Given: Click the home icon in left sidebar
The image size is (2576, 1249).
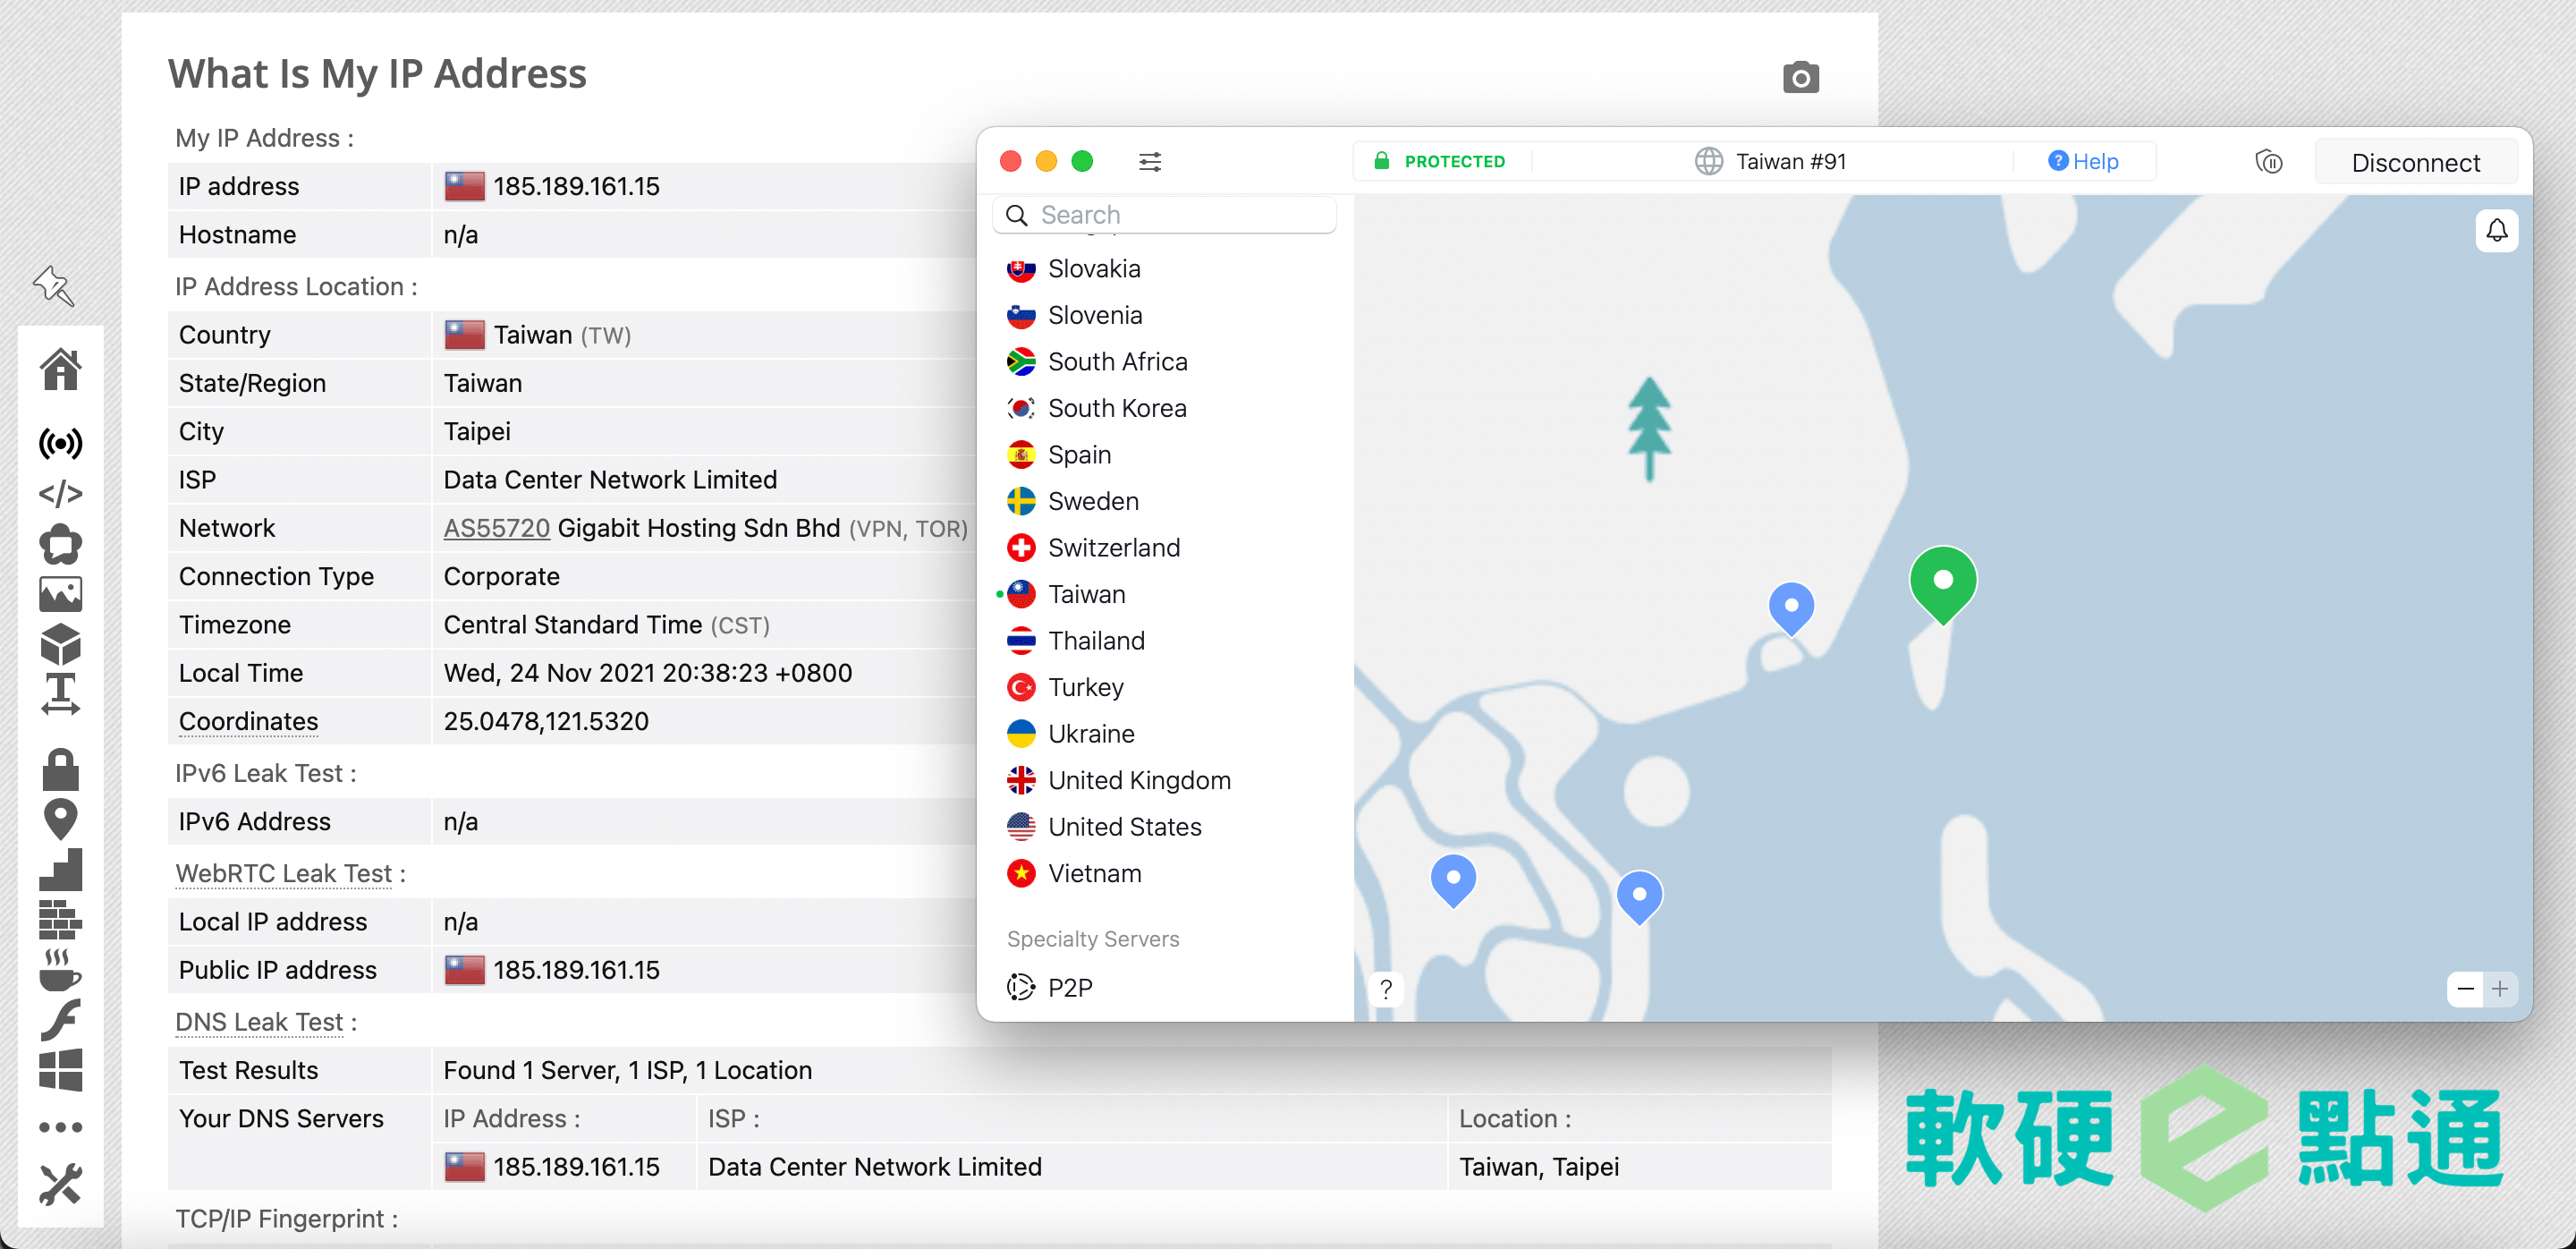Looking at the screenshot, I should [60, 369].
